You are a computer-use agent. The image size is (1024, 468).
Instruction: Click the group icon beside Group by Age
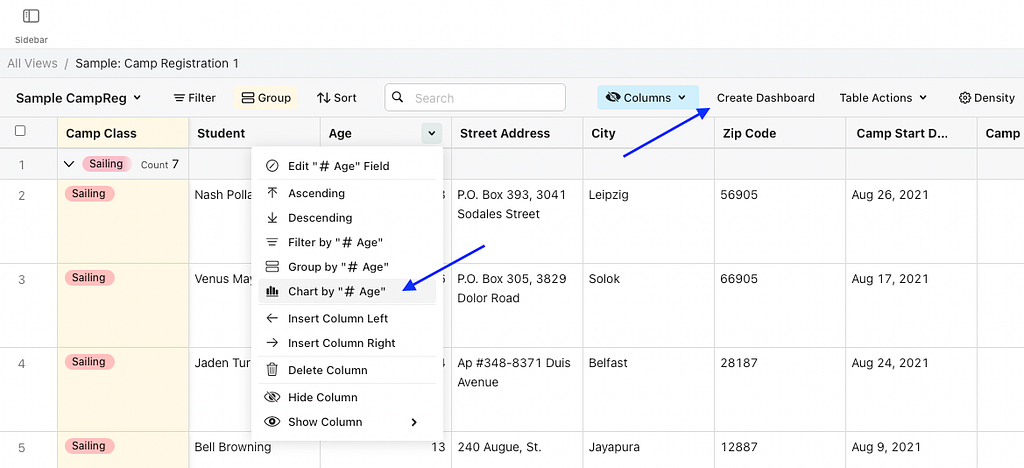click(272, 267)
